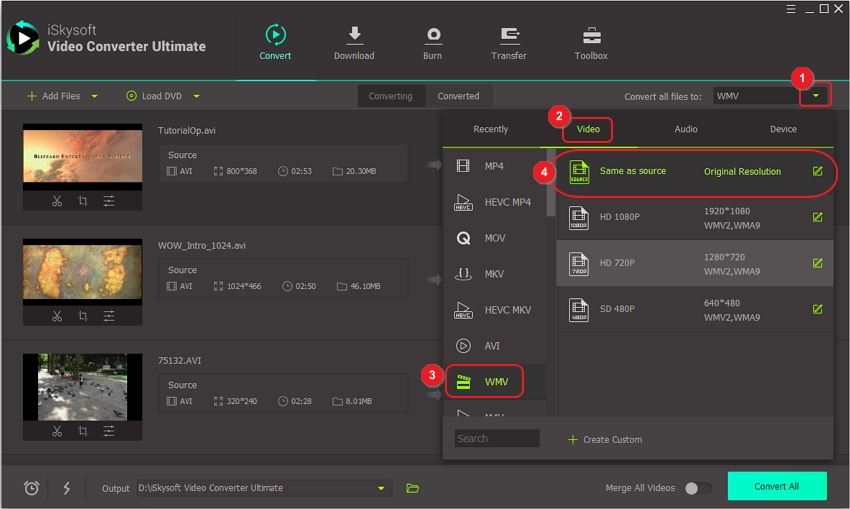
Task: Open the Output path dropdown
Action: (x=381, y=488)
